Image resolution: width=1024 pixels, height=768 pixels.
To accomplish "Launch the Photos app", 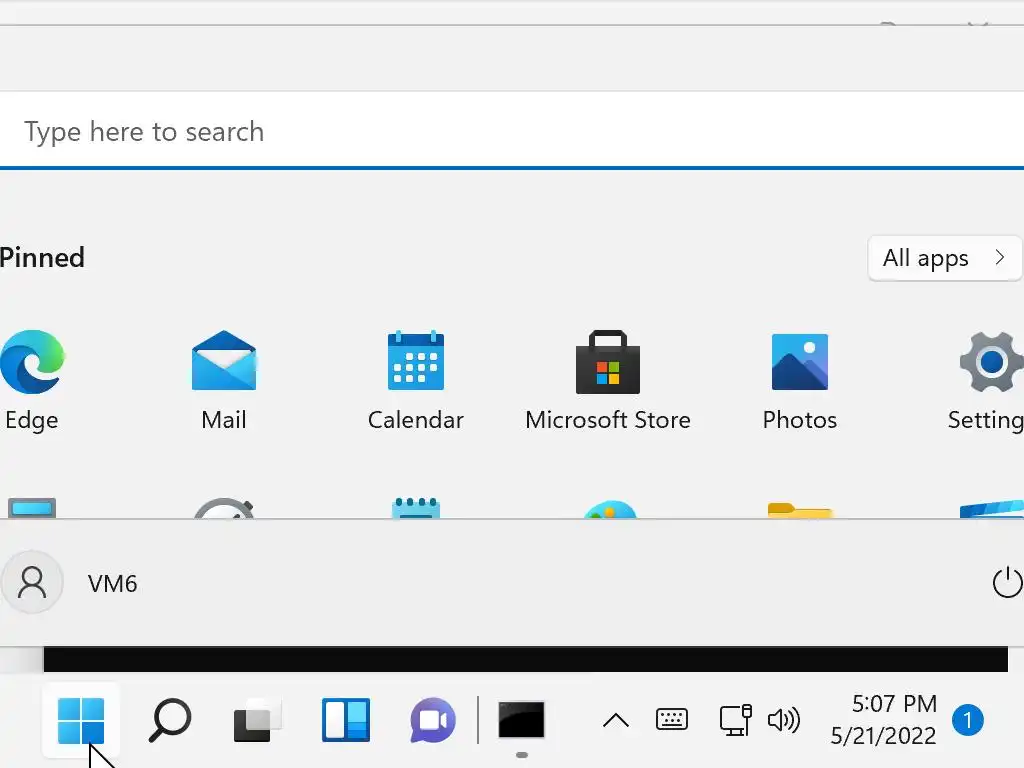I will 800,380.
